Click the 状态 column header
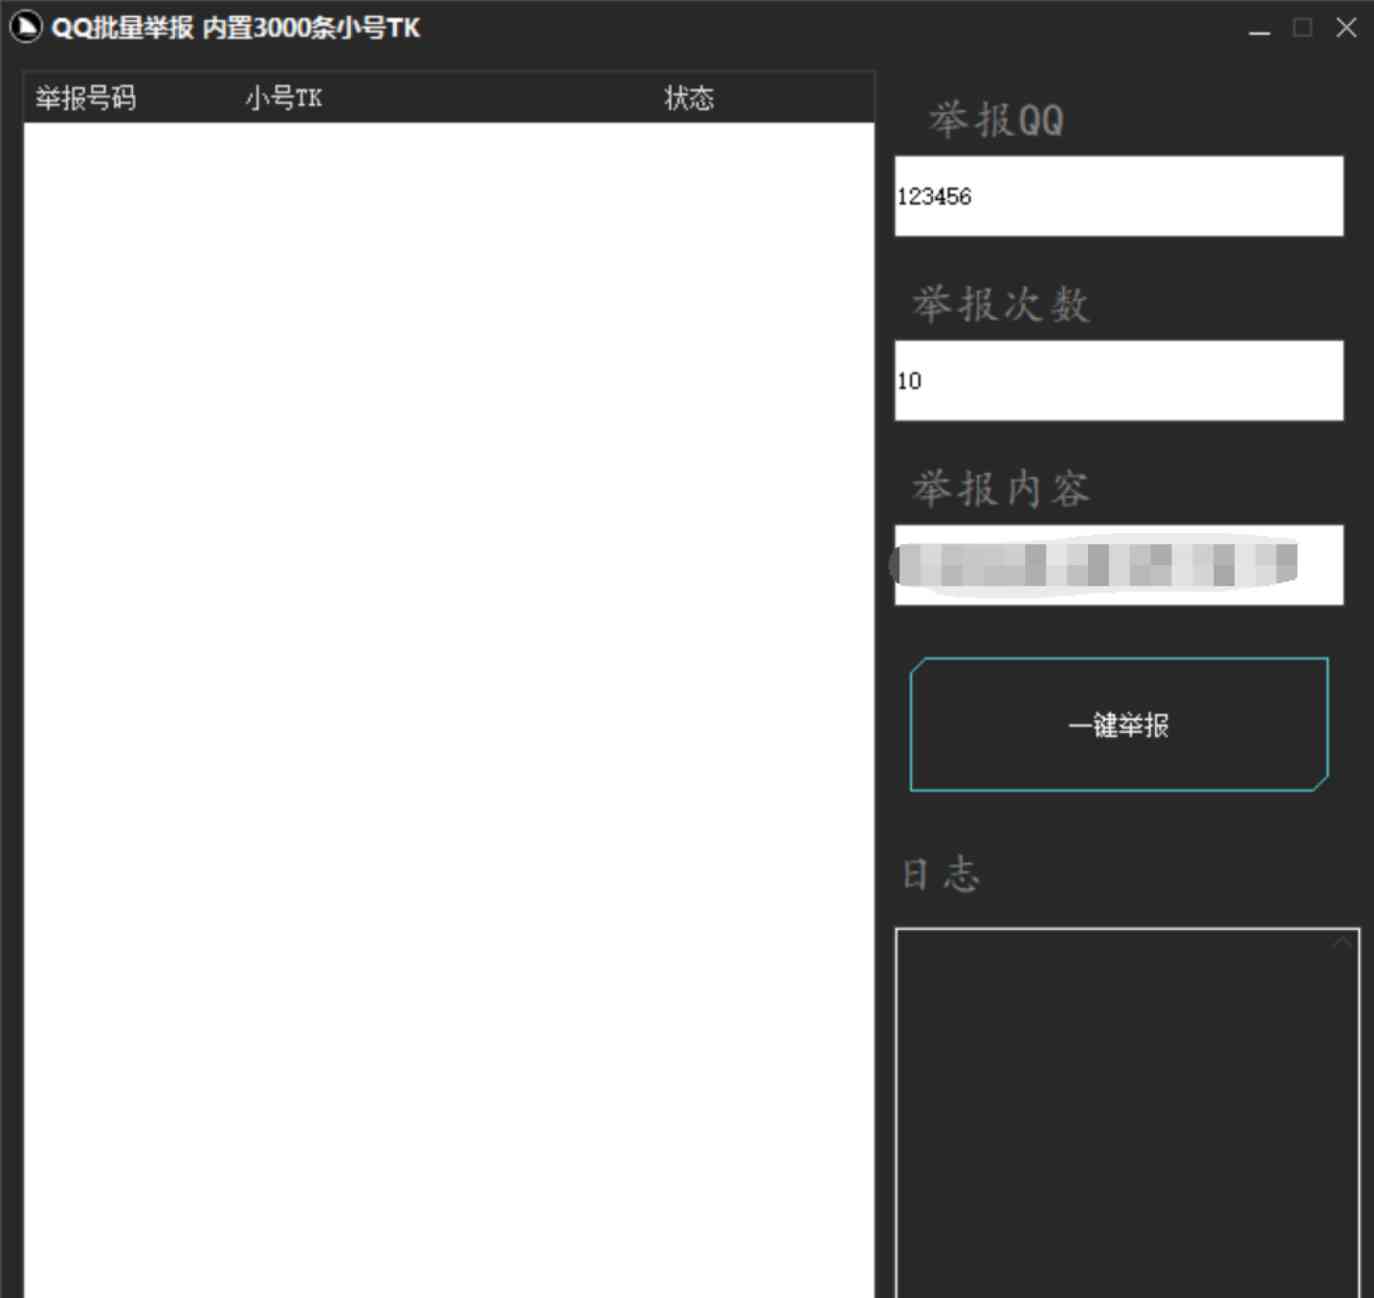Viewport: 1374px width, 1298px height. (x=689, y=98)
